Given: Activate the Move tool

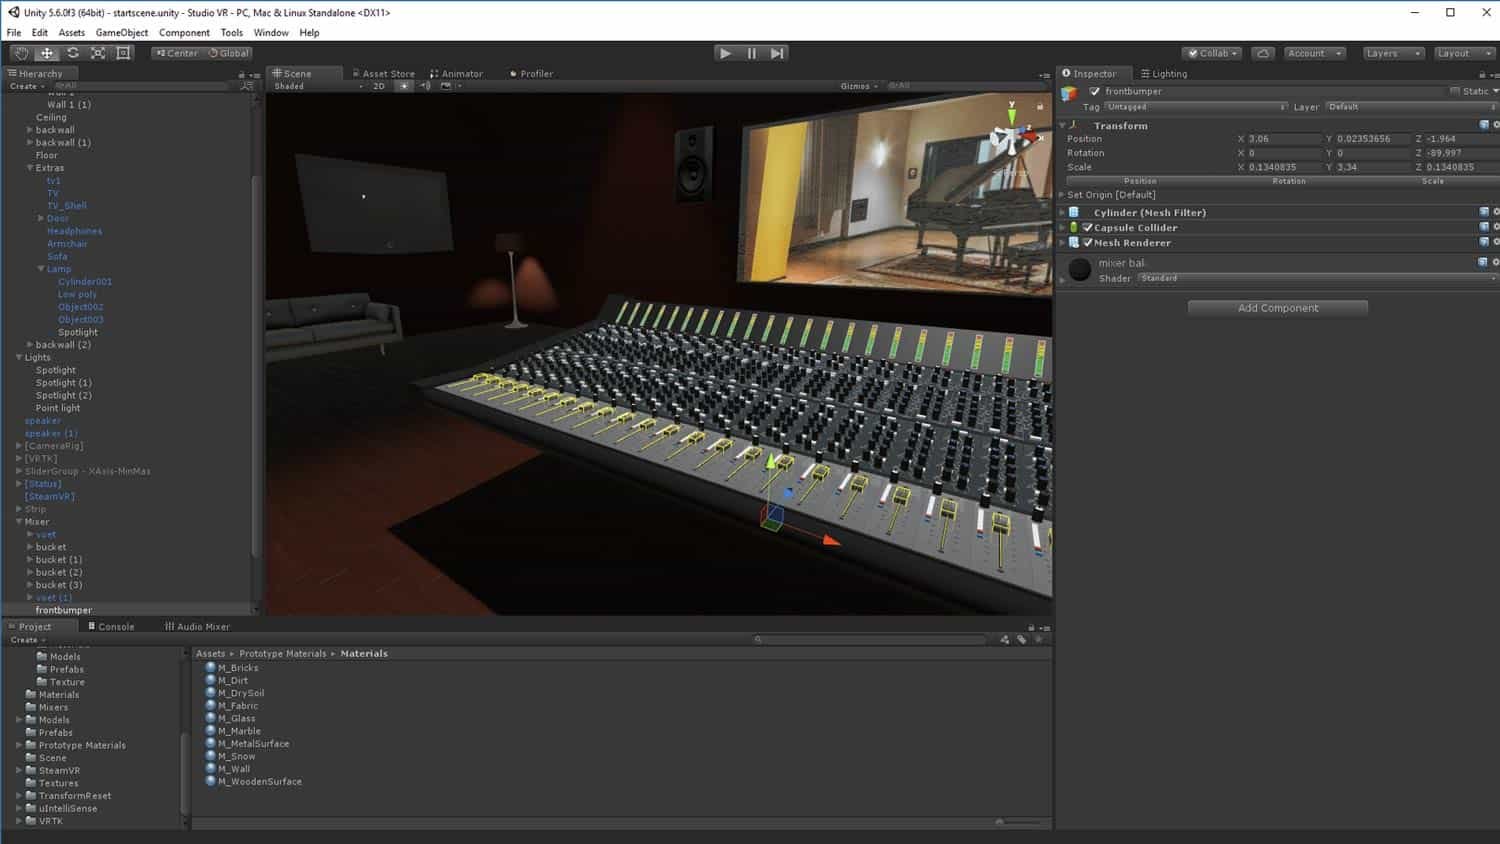Looking at the screenshot, I should [47, 53].
